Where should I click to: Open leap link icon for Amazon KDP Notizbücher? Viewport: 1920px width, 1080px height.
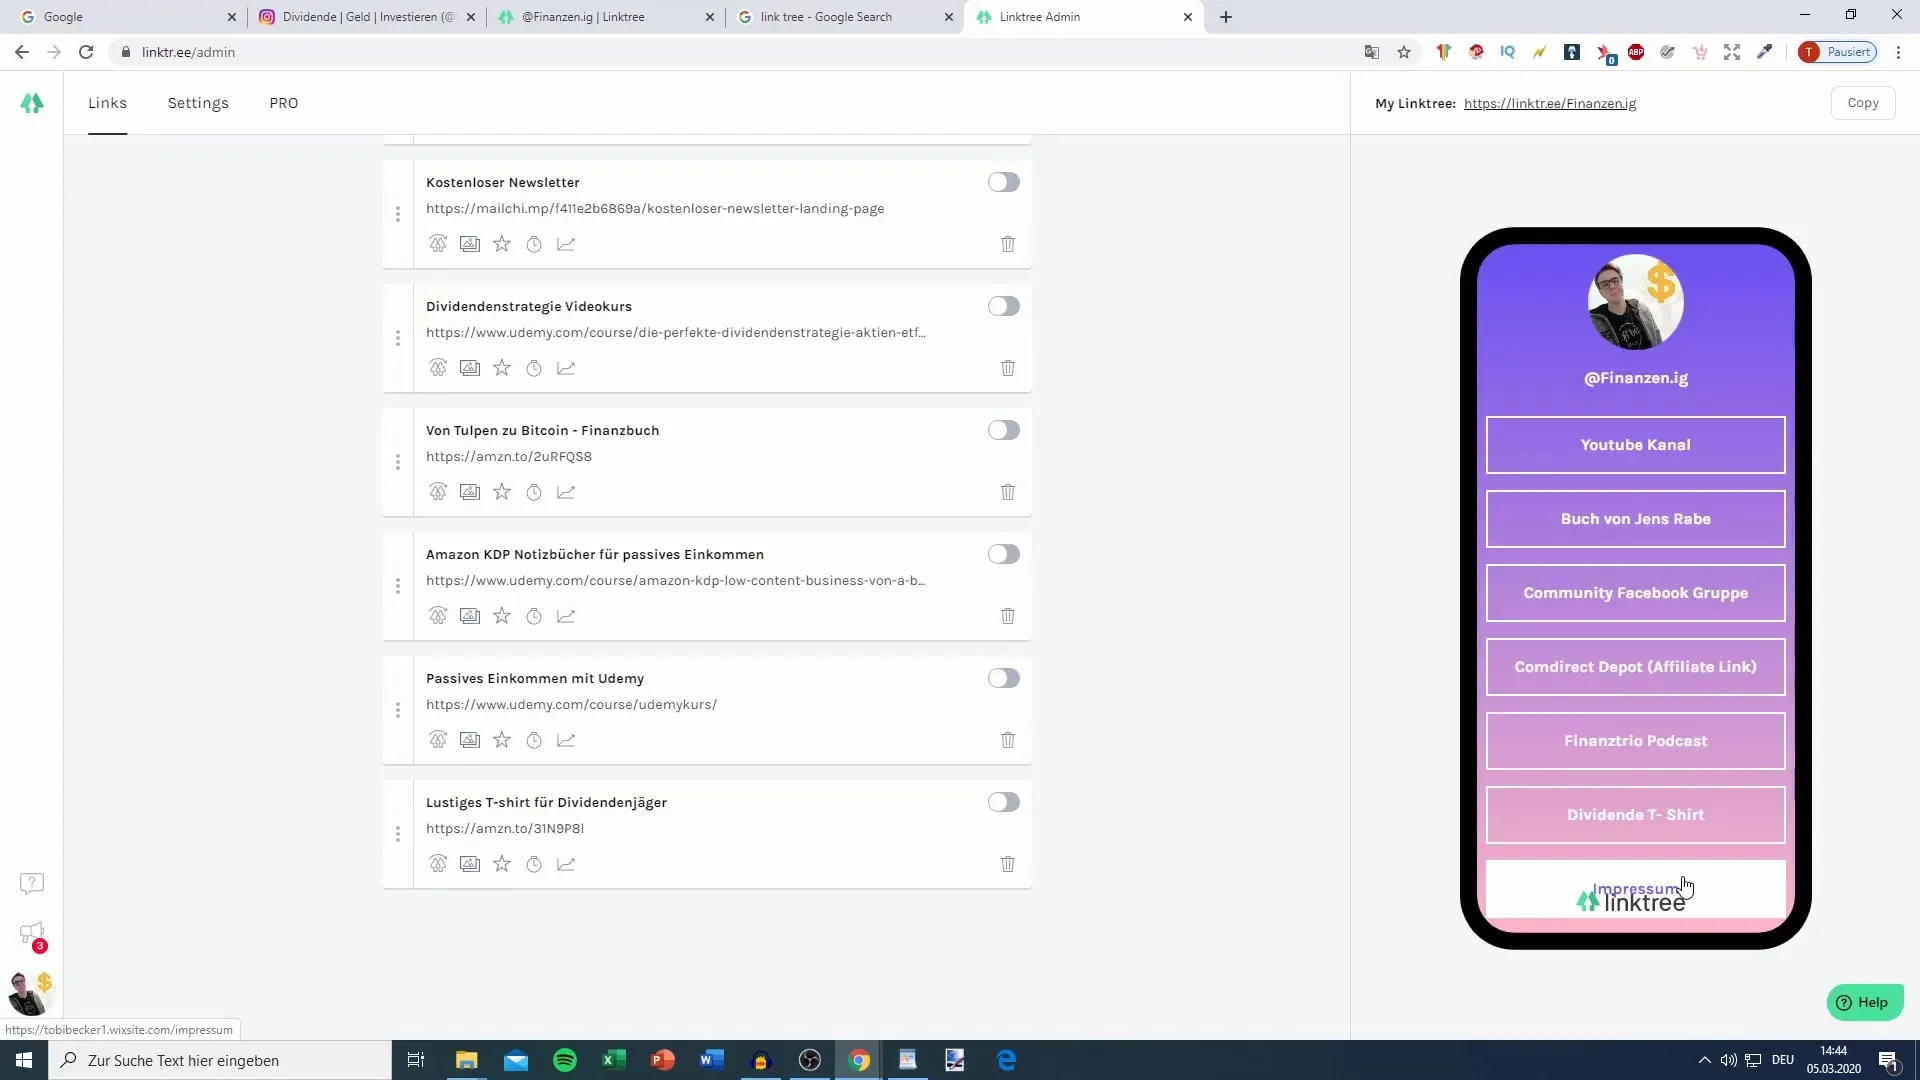(438, 616)
